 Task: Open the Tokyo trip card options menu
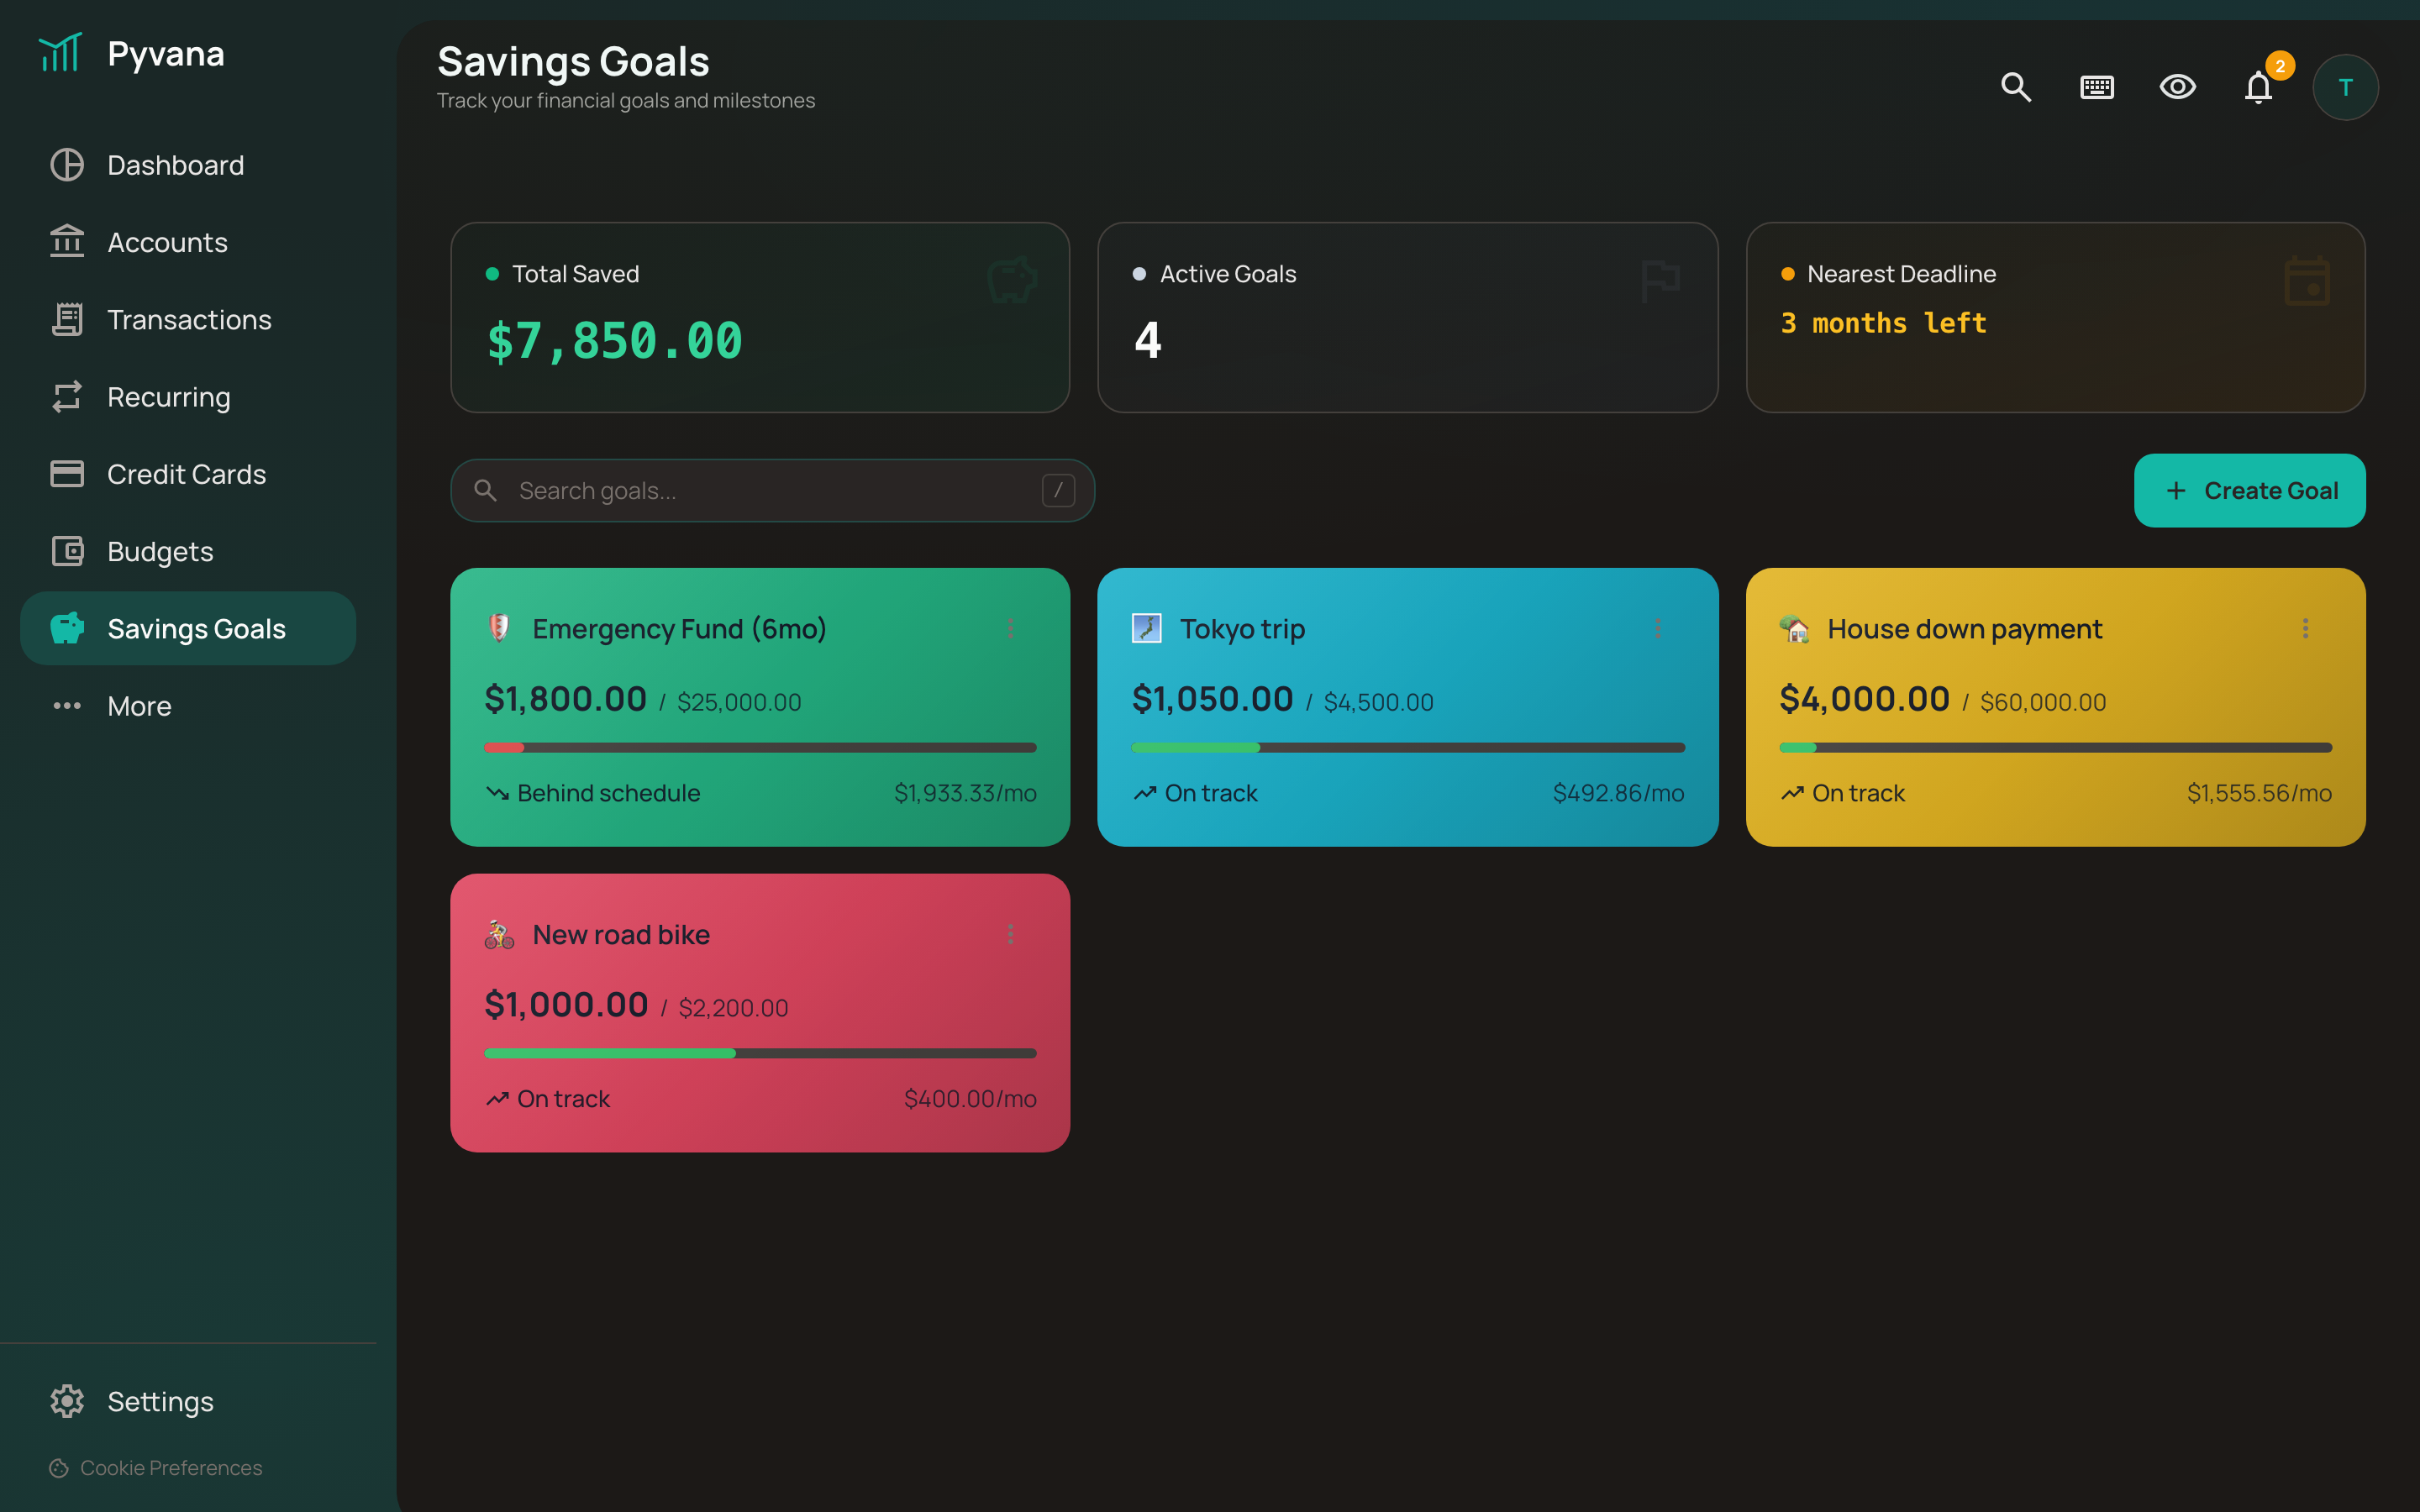pos(1657,628)
